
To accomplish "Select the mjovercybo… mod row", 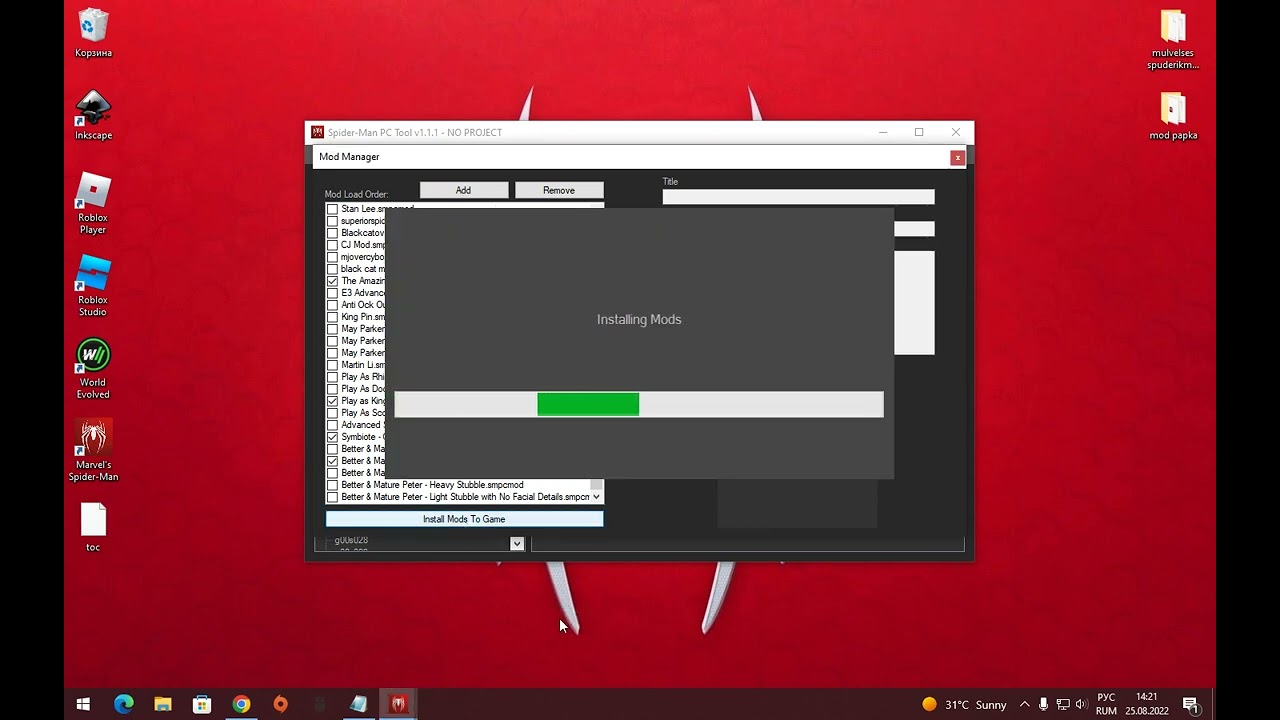I will pos(362,257).
